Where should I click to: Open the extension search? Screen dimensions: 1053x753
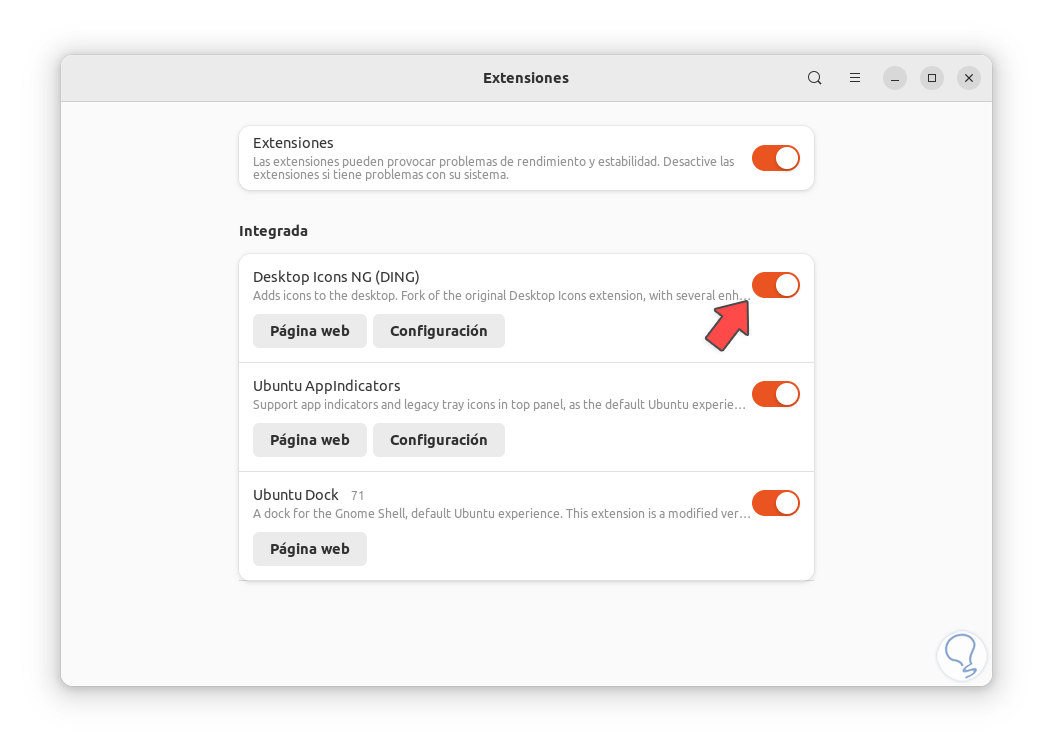814,77
